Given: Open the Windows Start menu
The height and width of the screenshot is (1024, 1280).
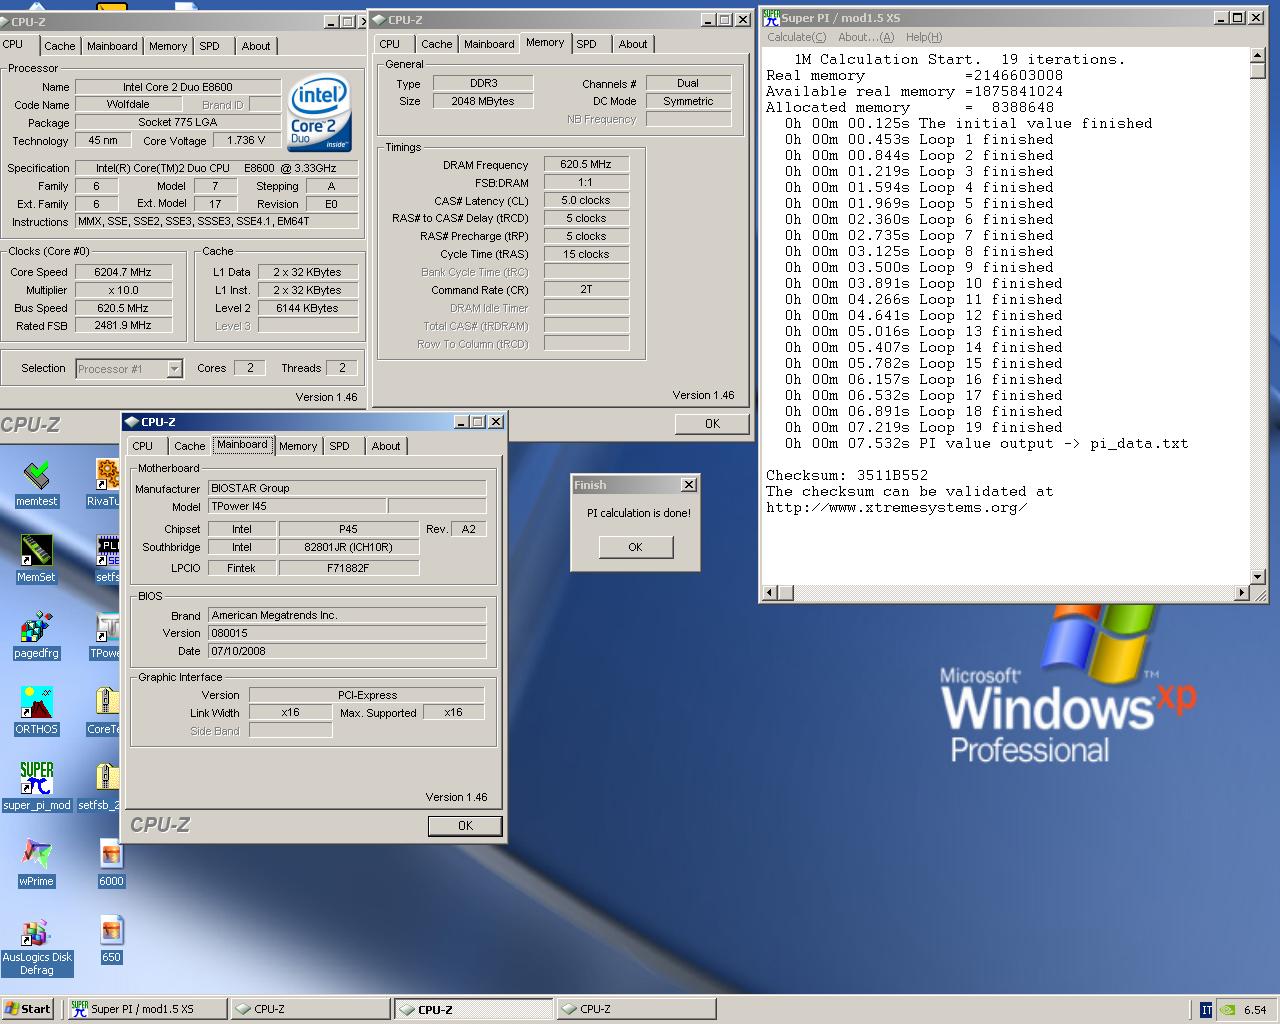Looking at the screenshot, I should pyautogui.click(x=28, y=1009).
